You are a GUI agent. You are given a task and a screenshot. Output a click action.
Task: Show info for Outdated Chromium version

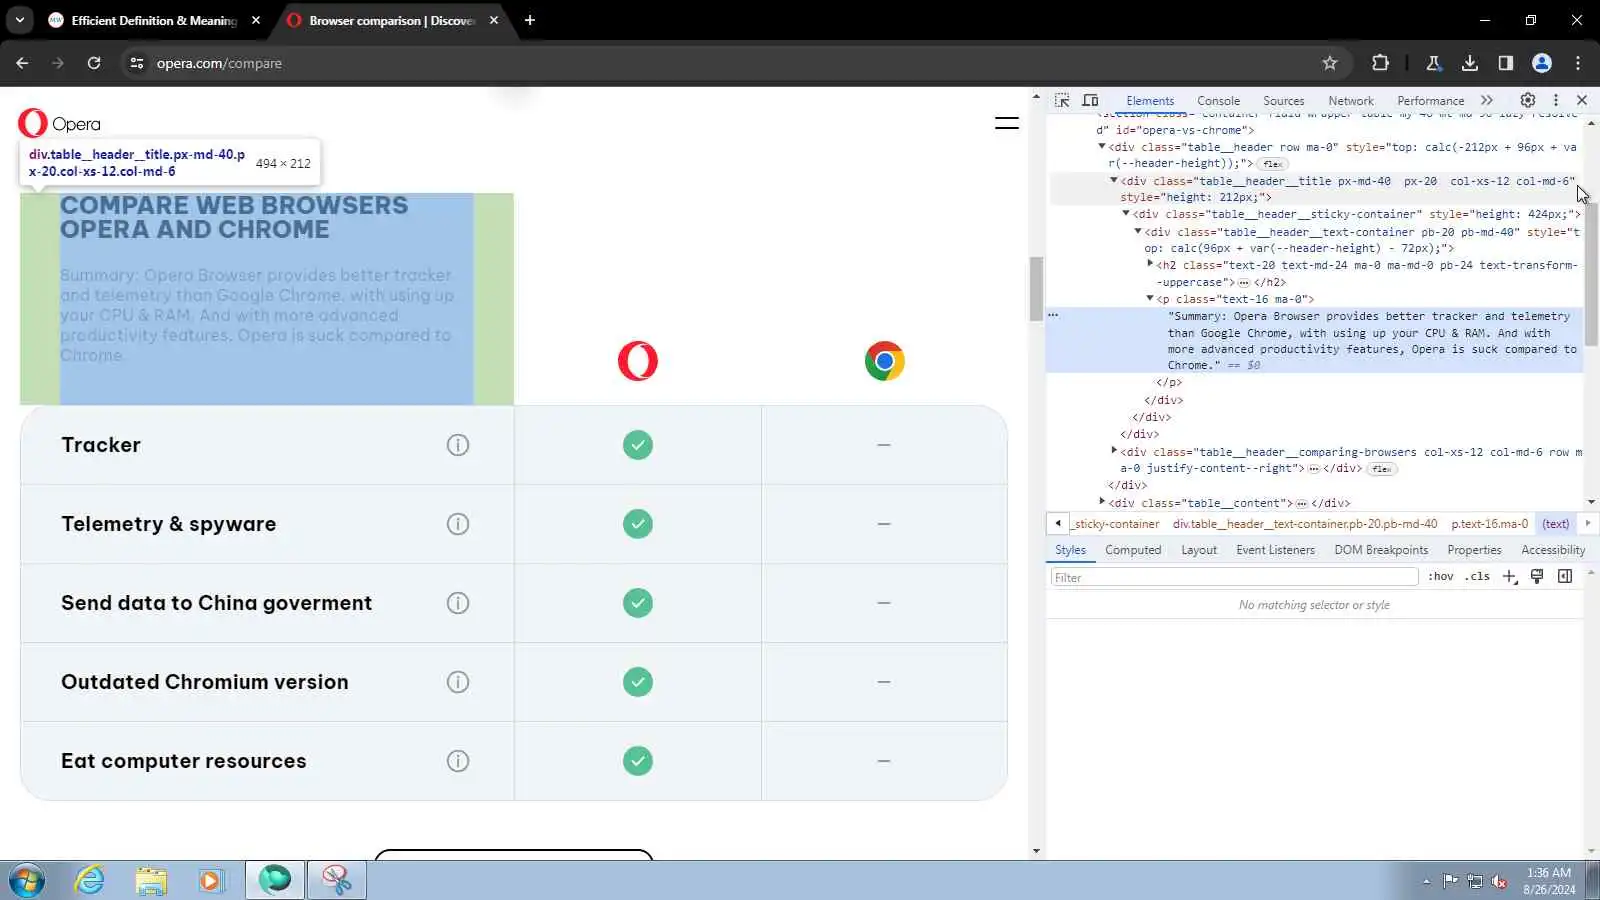pyautogui.click(x=458, y=682)
